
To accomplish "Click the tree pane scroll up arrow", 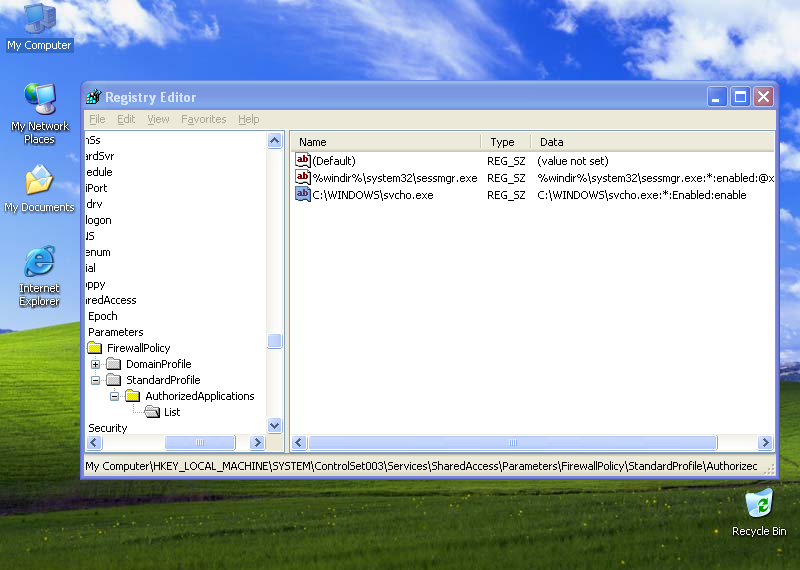I will coord(274,140).
